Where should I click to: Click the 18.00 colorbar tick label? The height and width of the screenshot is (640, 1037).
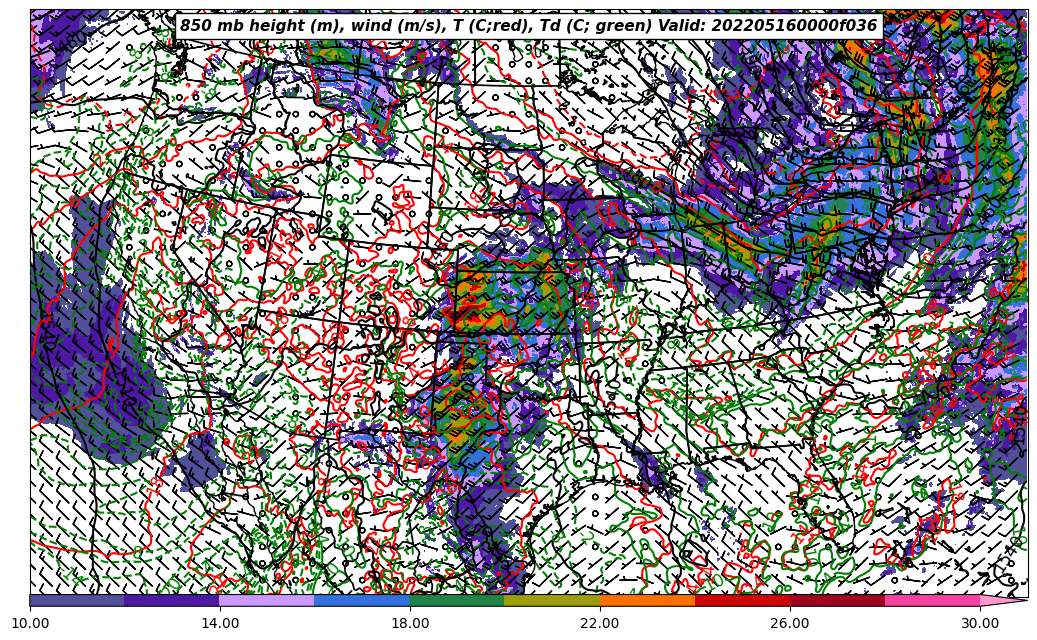click(x=410, y=623)
